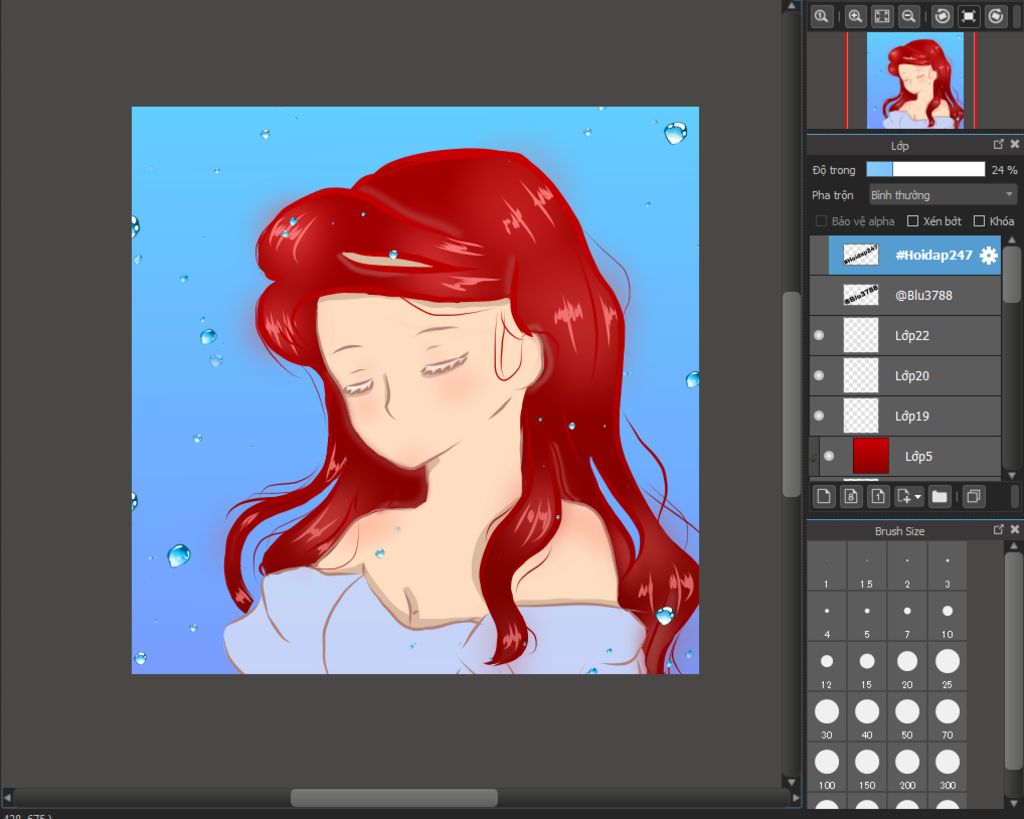This screenshot has width=1024, height=819.
Task: Choose brush size 40
Action: click(x=867, y=717)
